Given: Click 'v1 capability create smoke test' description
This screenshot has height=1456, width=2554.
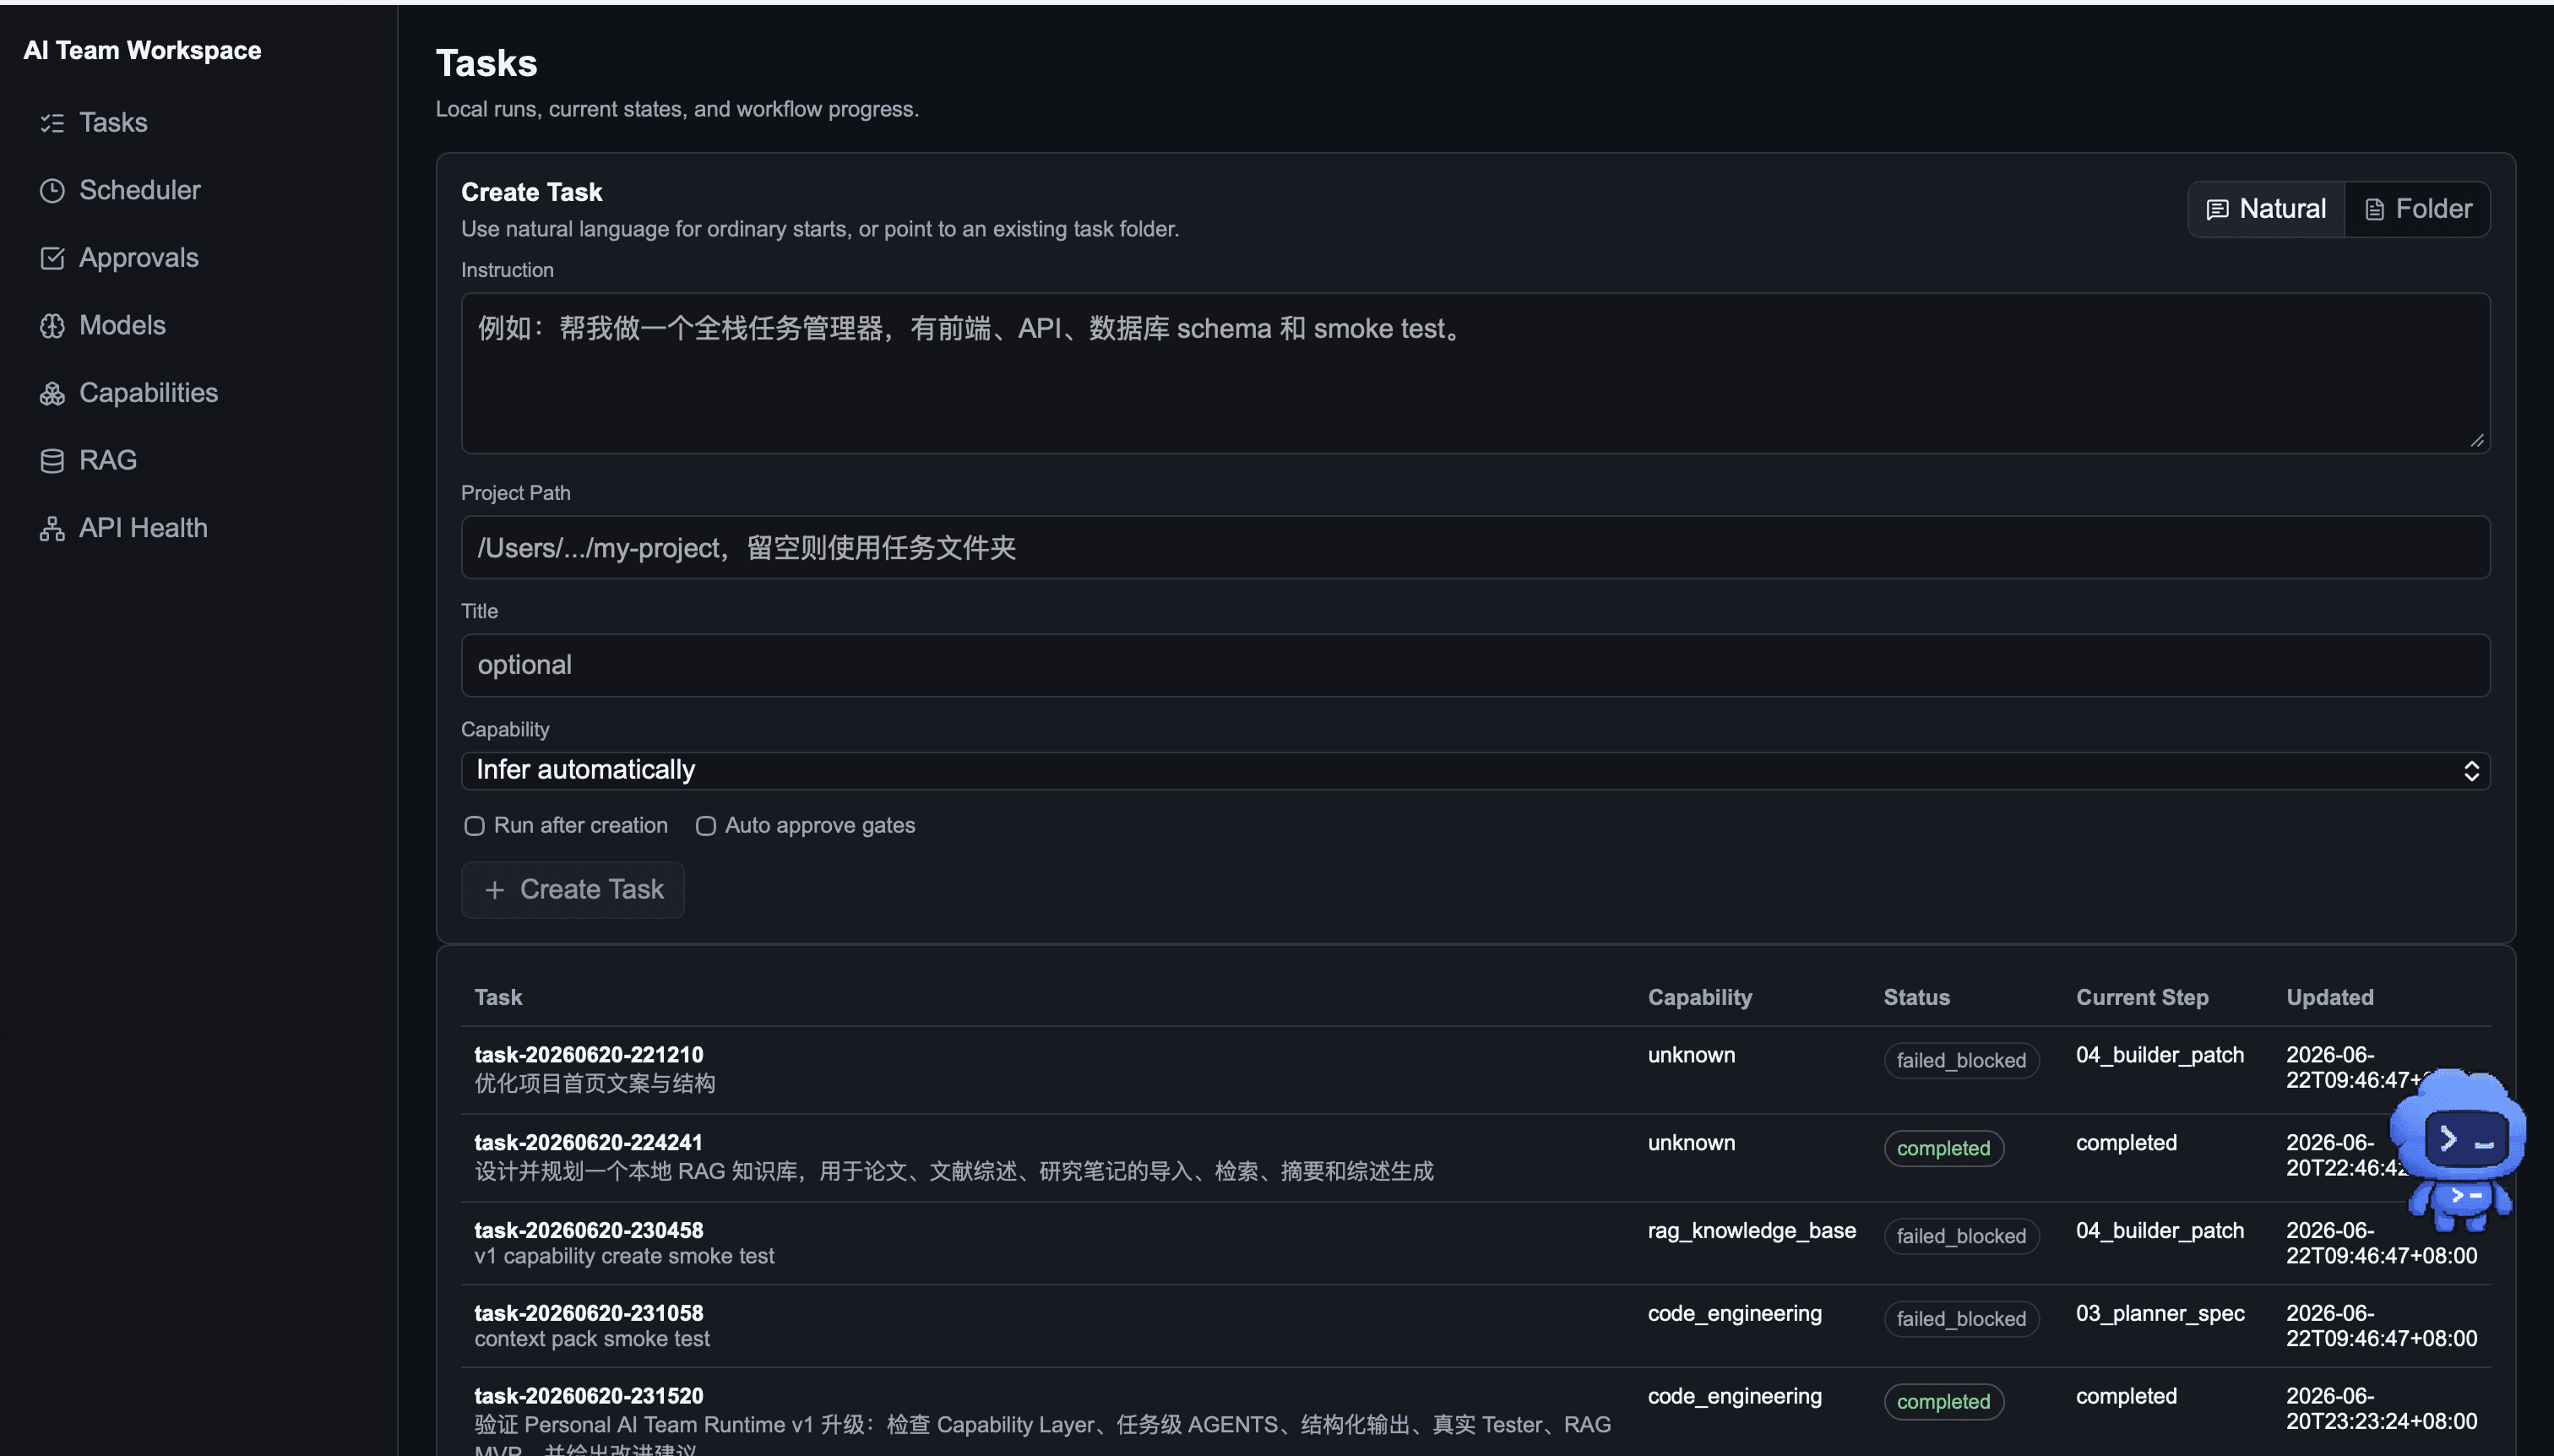Looking at the screenshot, I should coord(624,1257).
